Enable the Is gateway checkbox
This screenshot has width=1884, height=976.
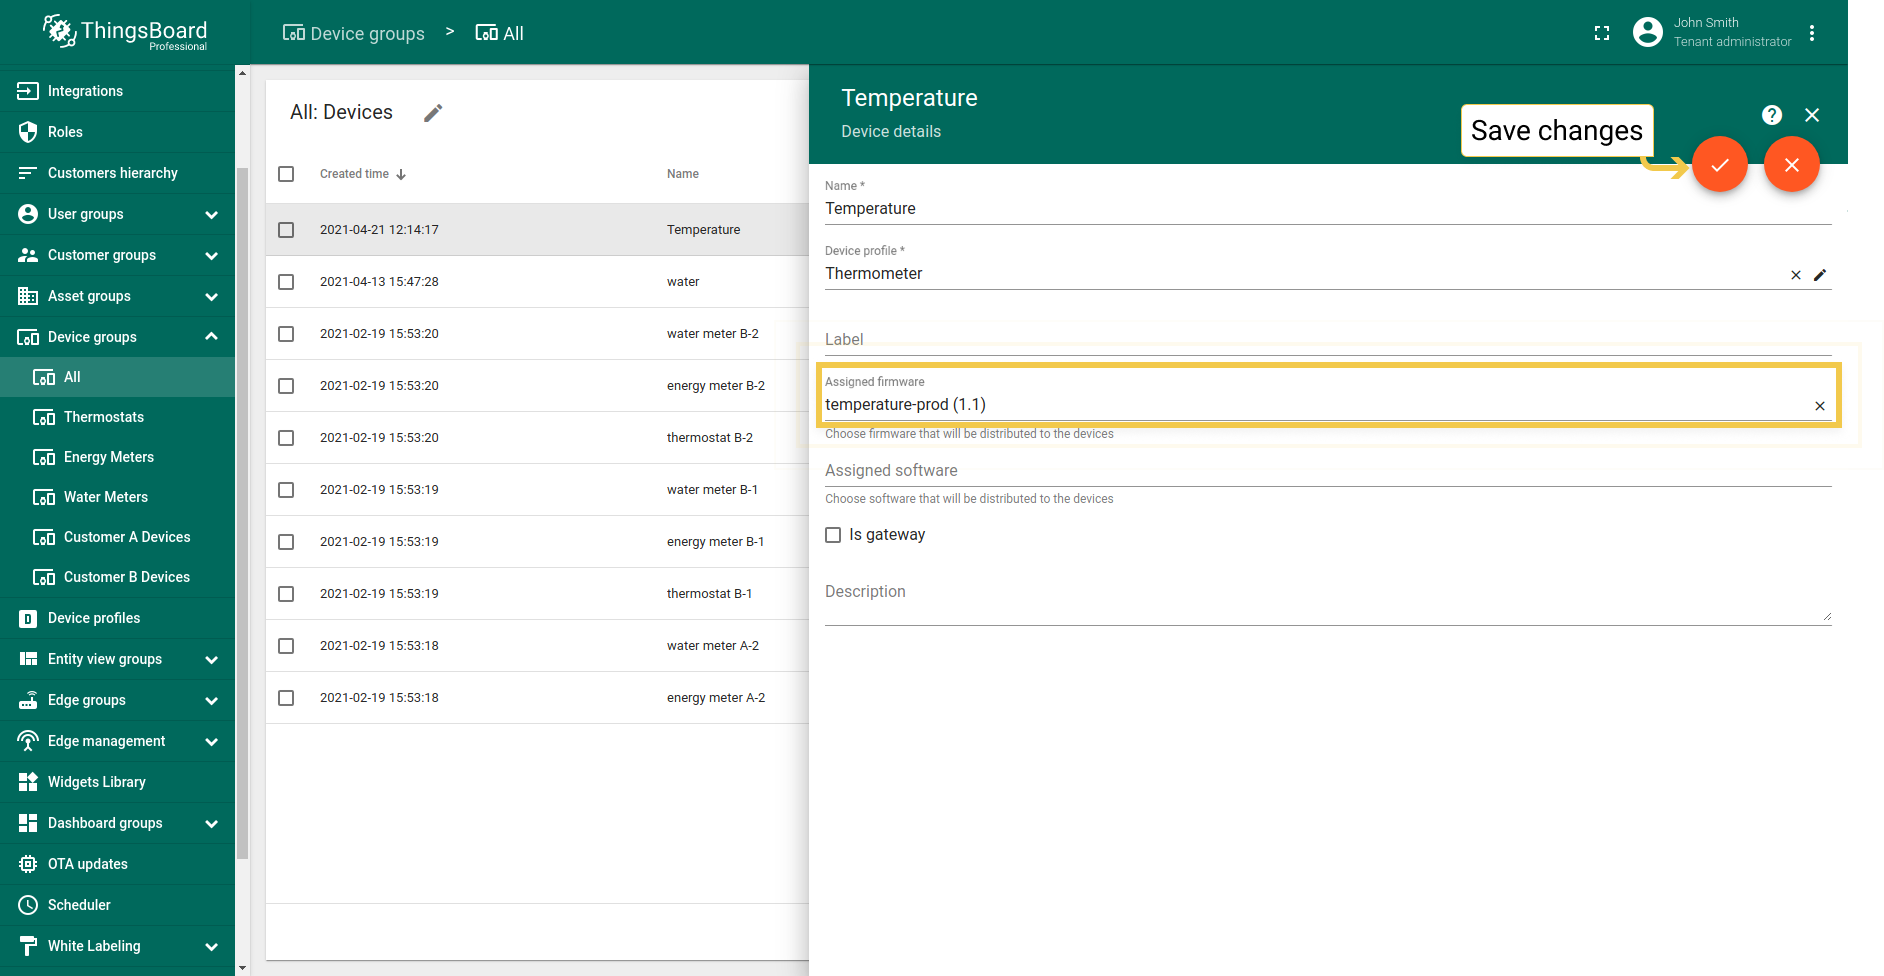pyautogui.click(x=833, y=535)
